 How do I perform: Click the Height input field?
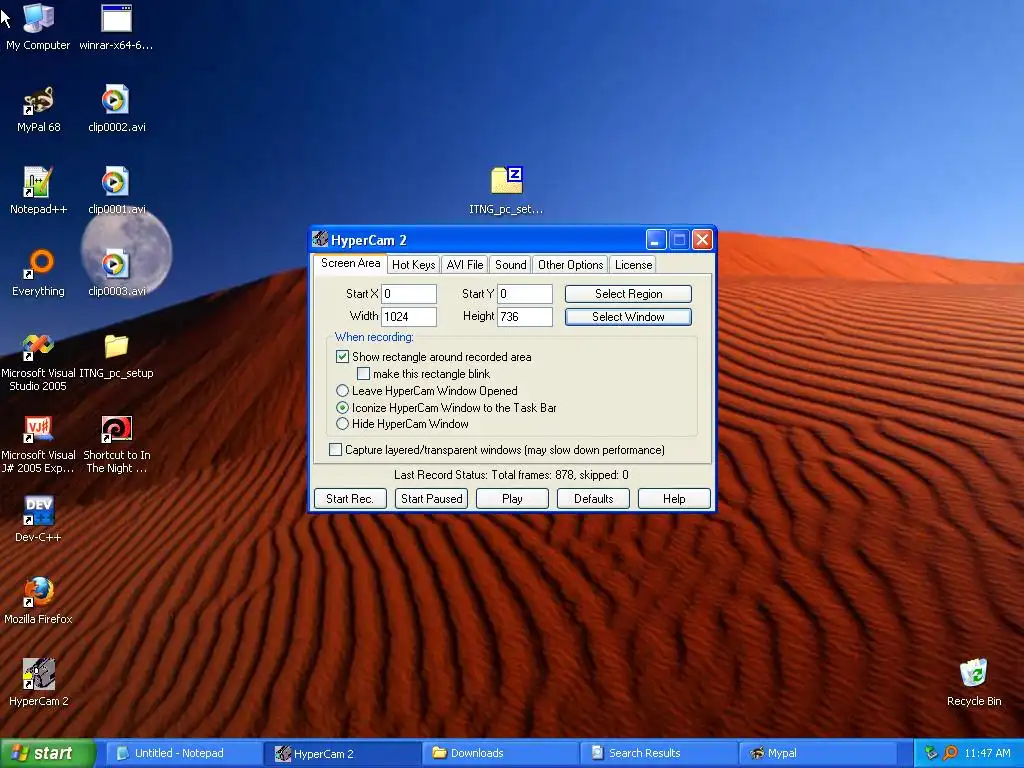pyautogui.click(x=525, y=317)
